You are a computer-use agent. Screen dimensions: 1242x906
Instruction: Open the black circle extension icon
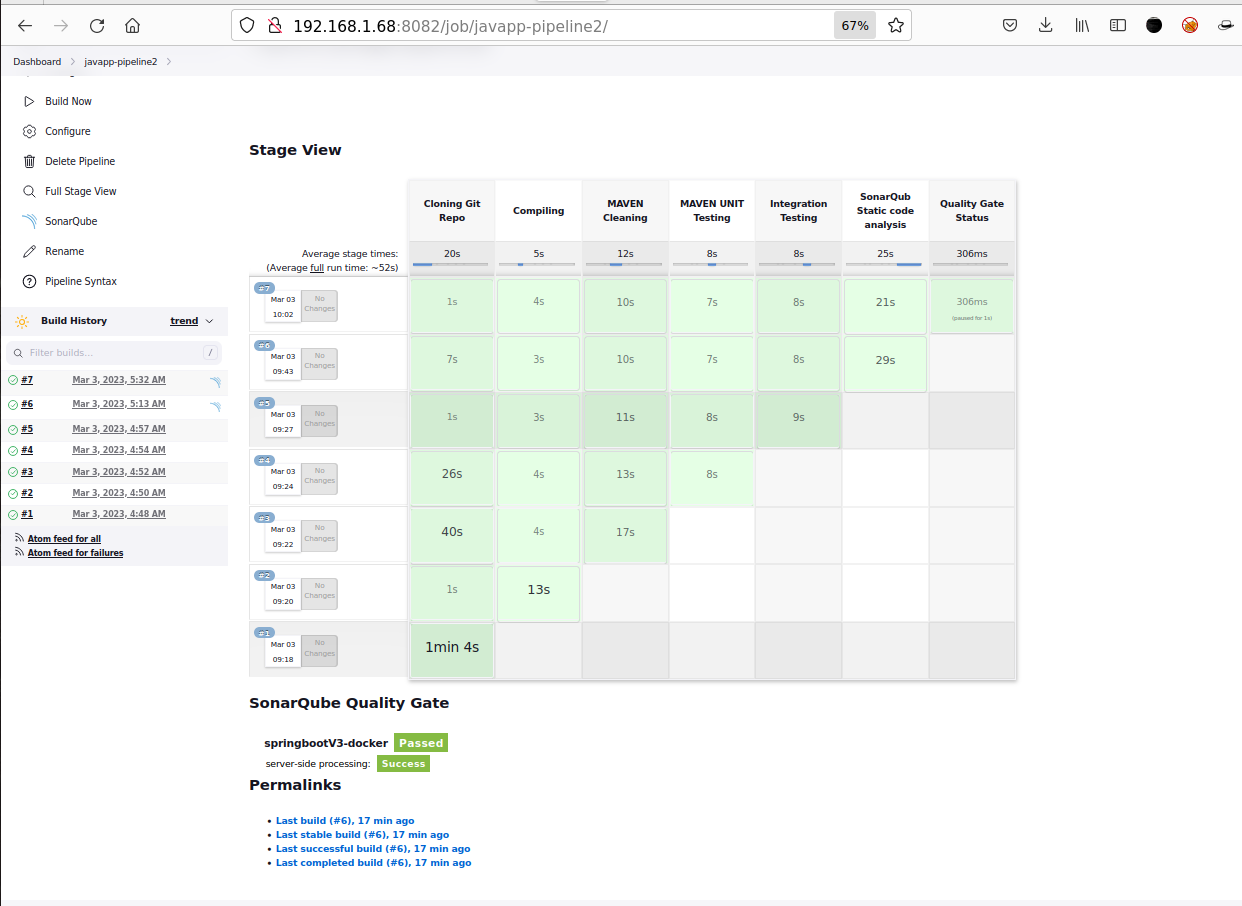click(1154, 26)
